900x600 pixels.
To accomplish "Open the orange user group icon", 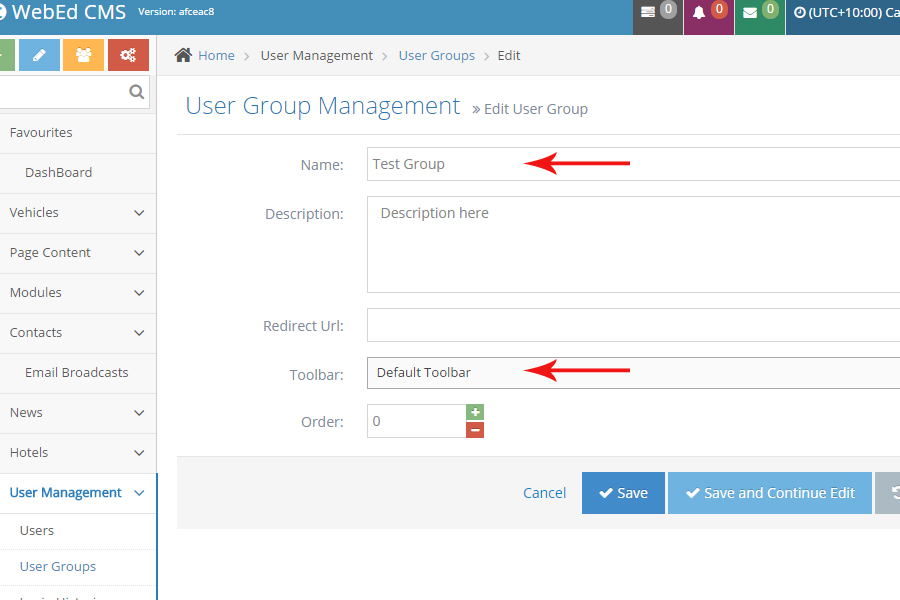I will (83, 55).
